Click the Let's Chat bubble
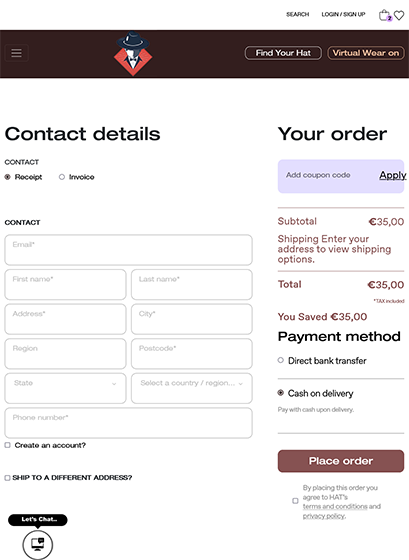This screenshot has height=560, width=409. [x=38, y=519]
